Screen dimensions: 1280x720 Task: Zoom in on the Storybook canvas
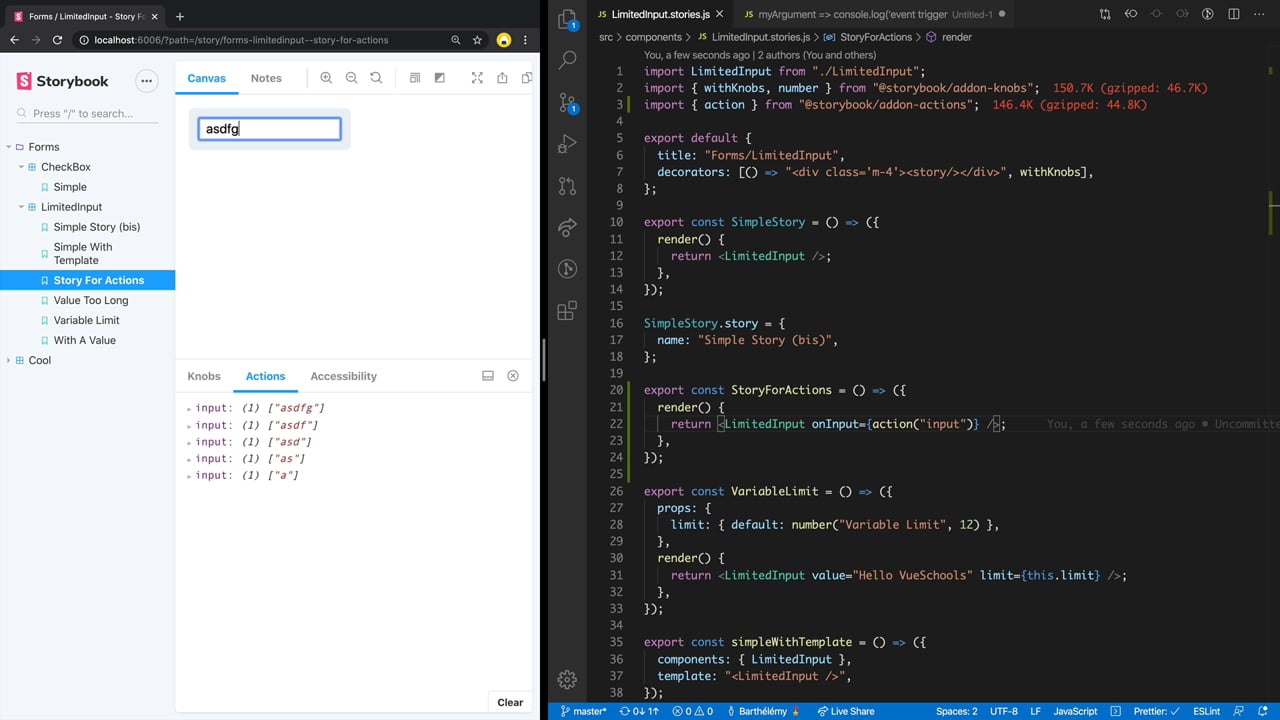click(326, 78)
